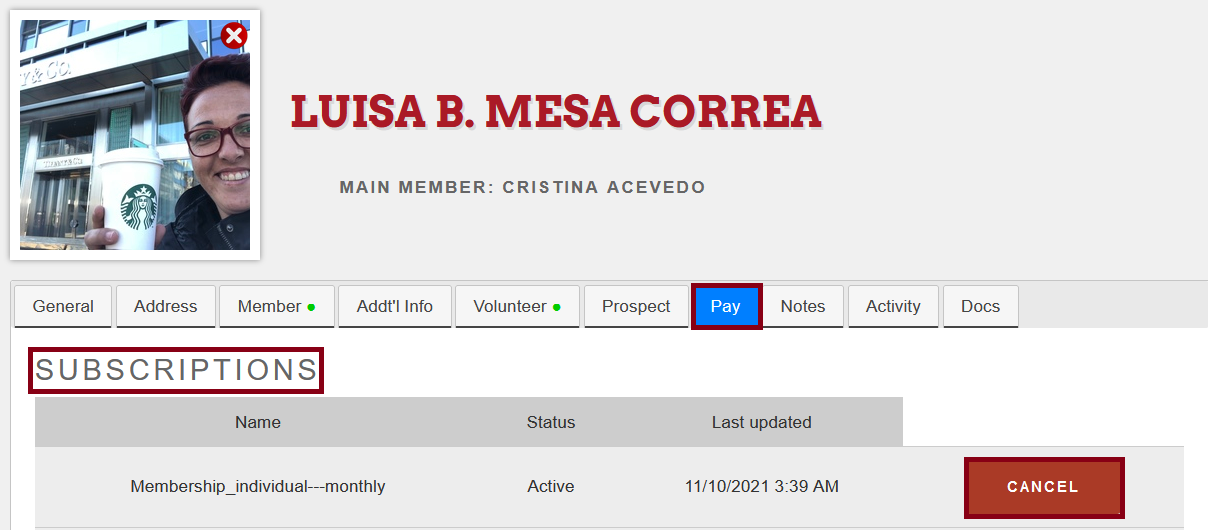Click the member profile photo
The height and width of the screenshot is (530, 1208).
[135, 135]
